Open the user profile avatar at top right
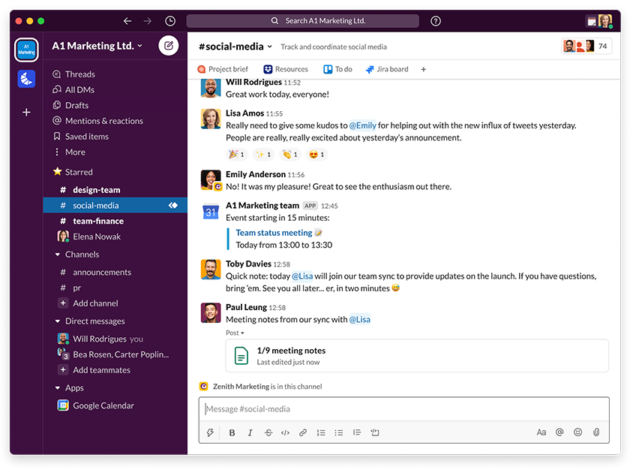641x471 pixels. (605, 20)
